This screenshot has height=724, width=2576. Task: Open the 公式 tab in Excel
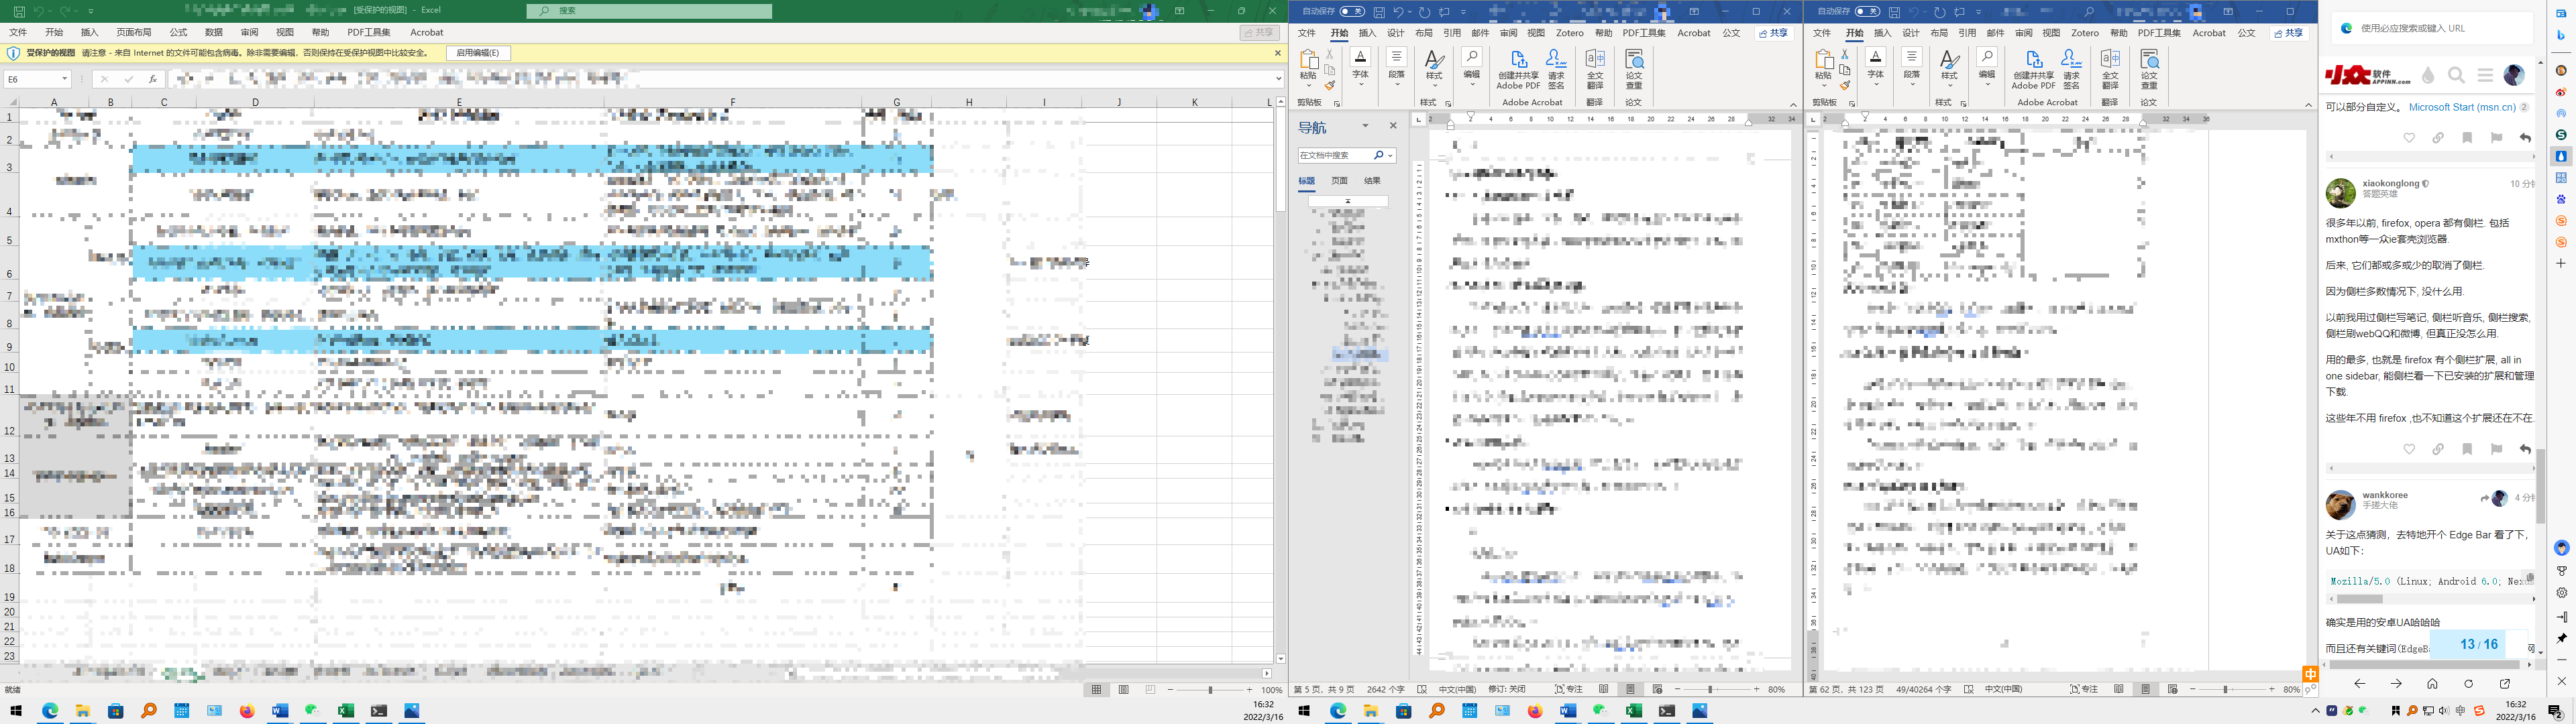[x=178, y=33]
